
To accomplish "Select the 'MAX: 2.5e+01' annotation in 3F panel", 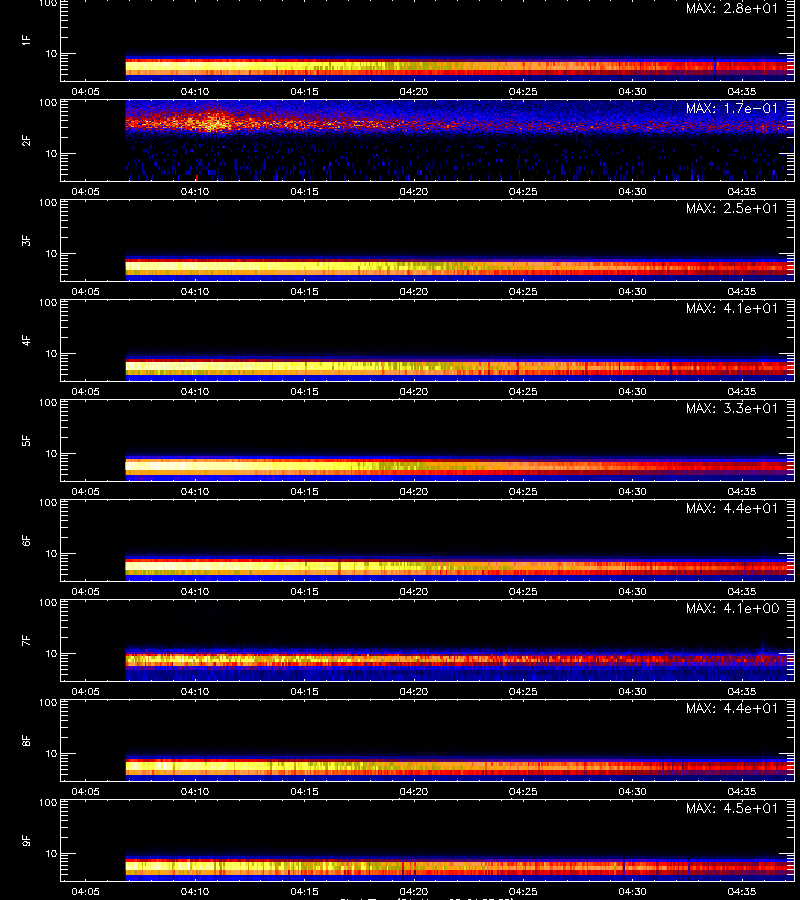I will 732,208.
